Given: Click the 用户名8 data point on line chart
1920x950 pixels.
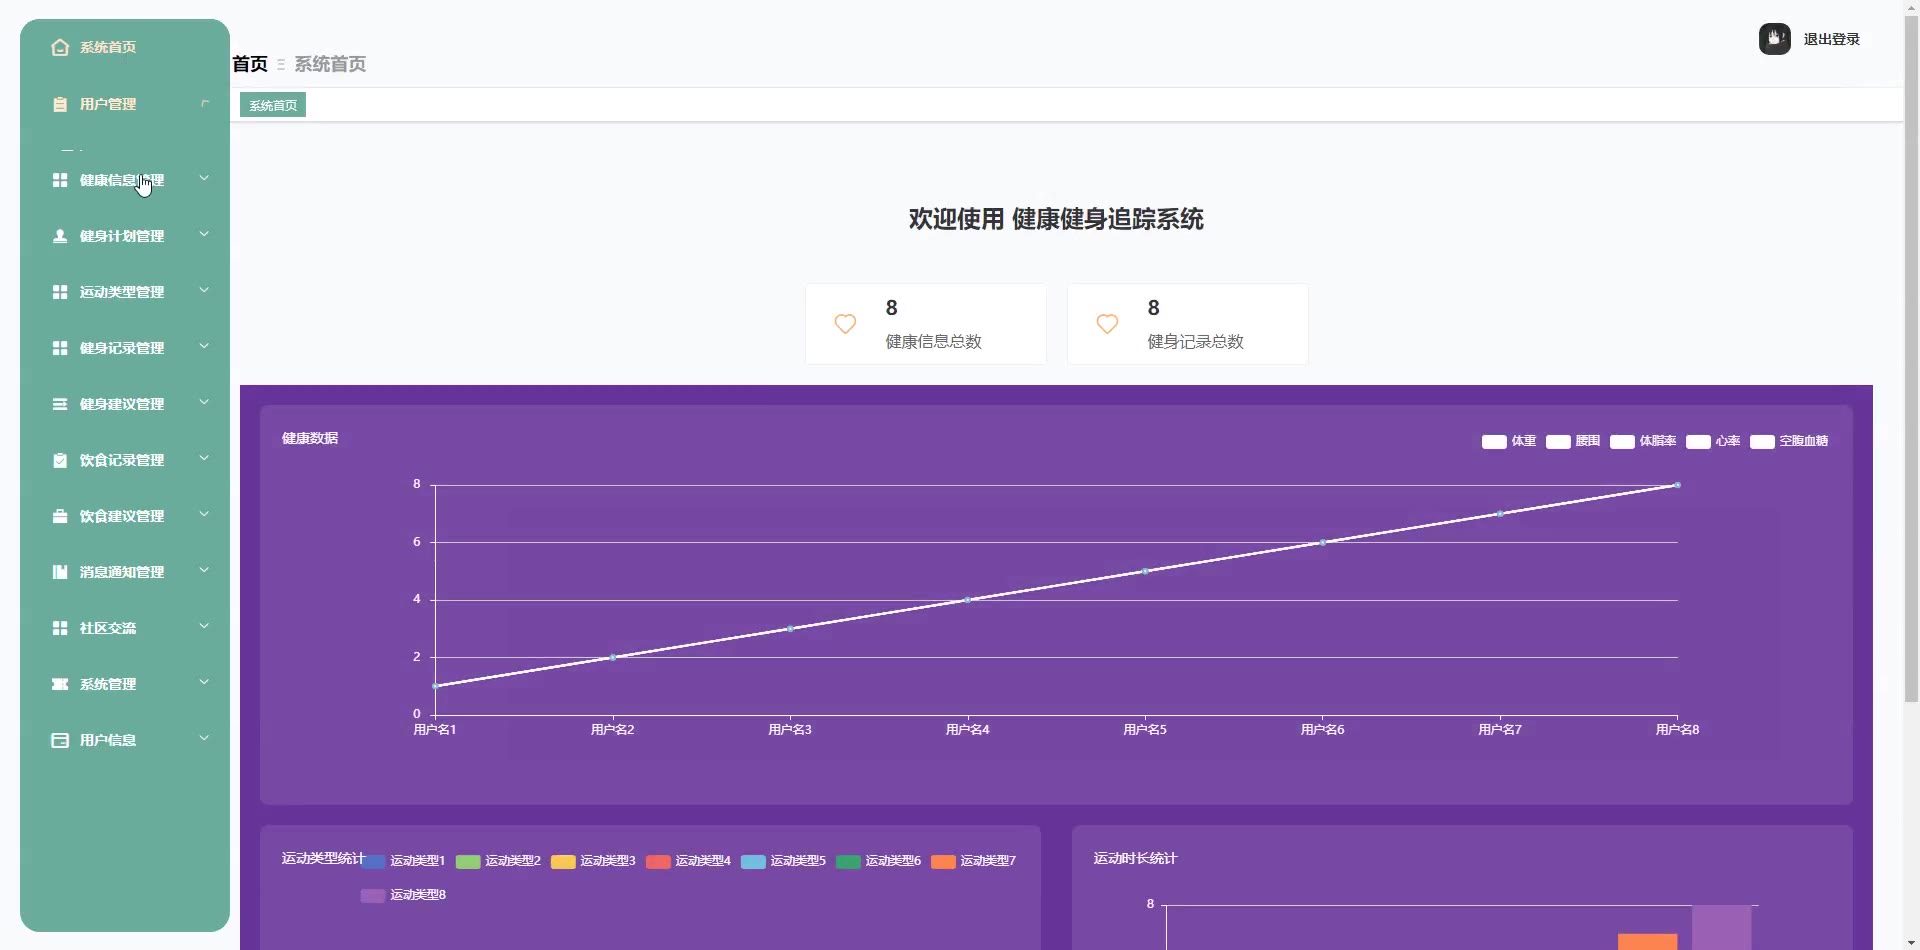Looking at the screenshot, I should pyautogui.click(x=1677, y=485).
